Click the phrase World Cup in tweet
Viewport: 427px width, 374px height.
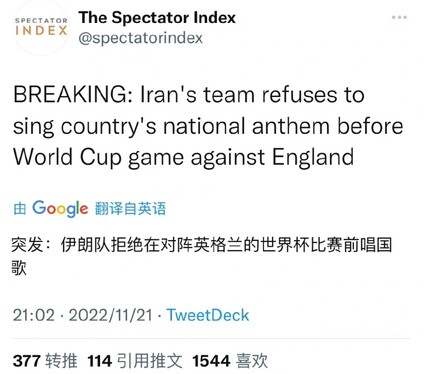67,157
